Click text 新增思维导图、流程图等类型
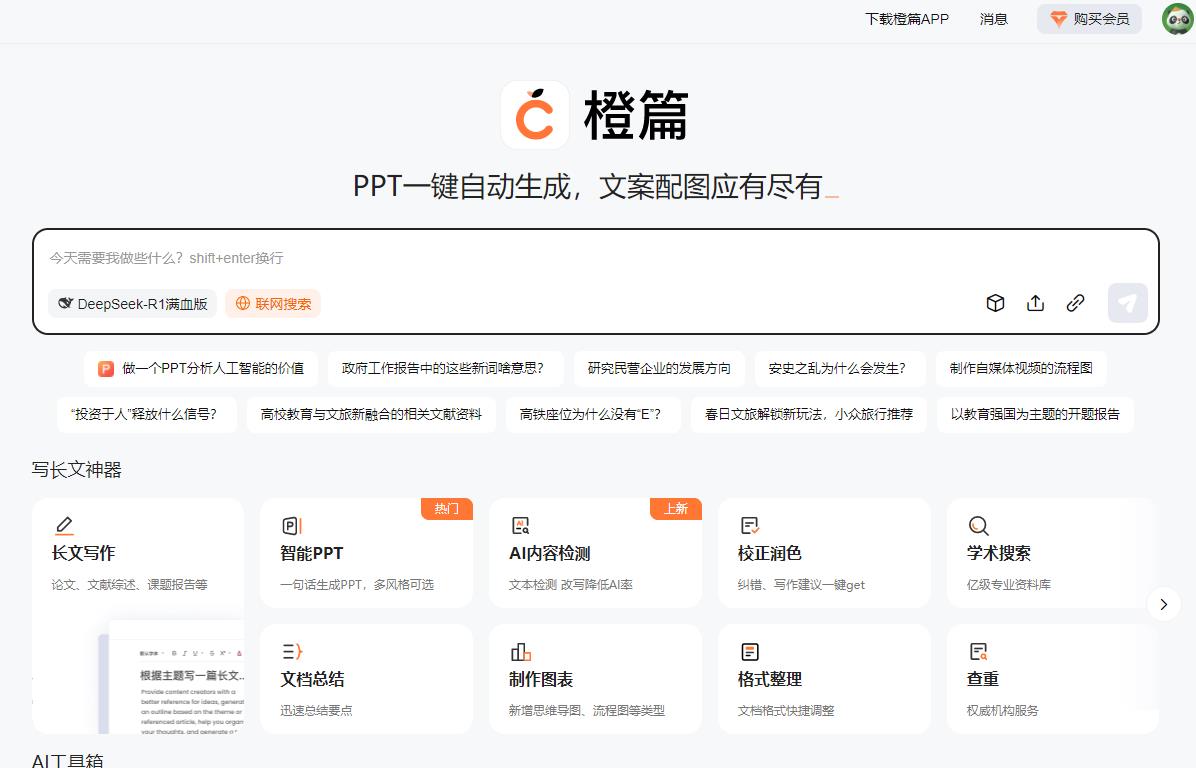Viewport: 1196px width, 768px height. point(587,711)
